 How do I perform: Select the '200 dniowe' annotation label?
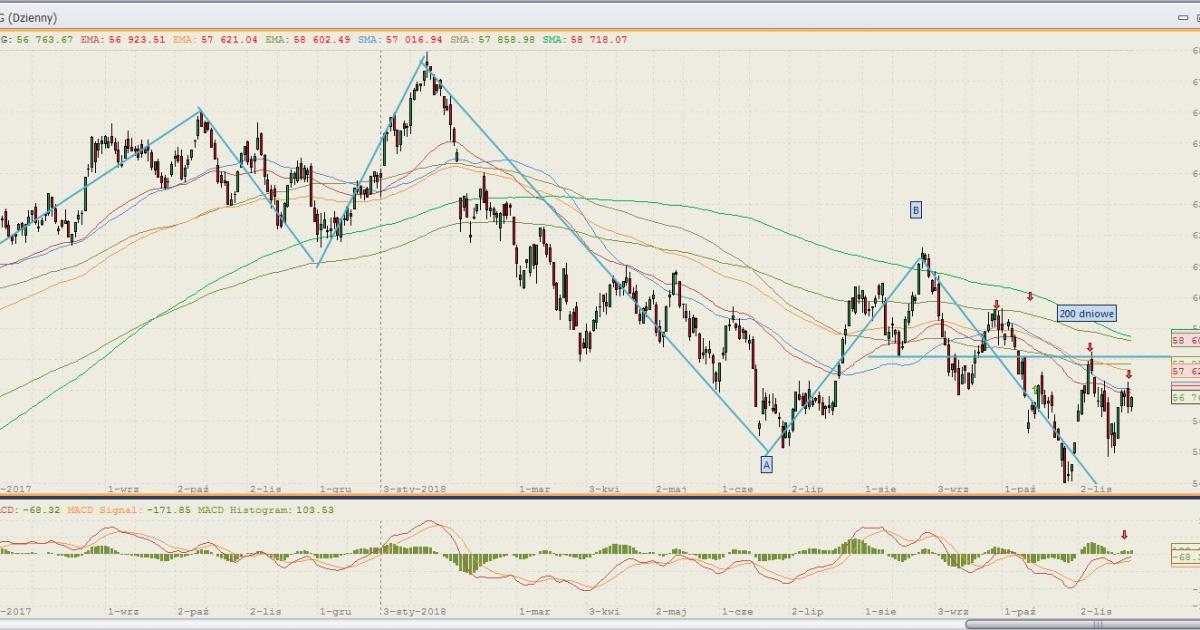(1086, 313)
